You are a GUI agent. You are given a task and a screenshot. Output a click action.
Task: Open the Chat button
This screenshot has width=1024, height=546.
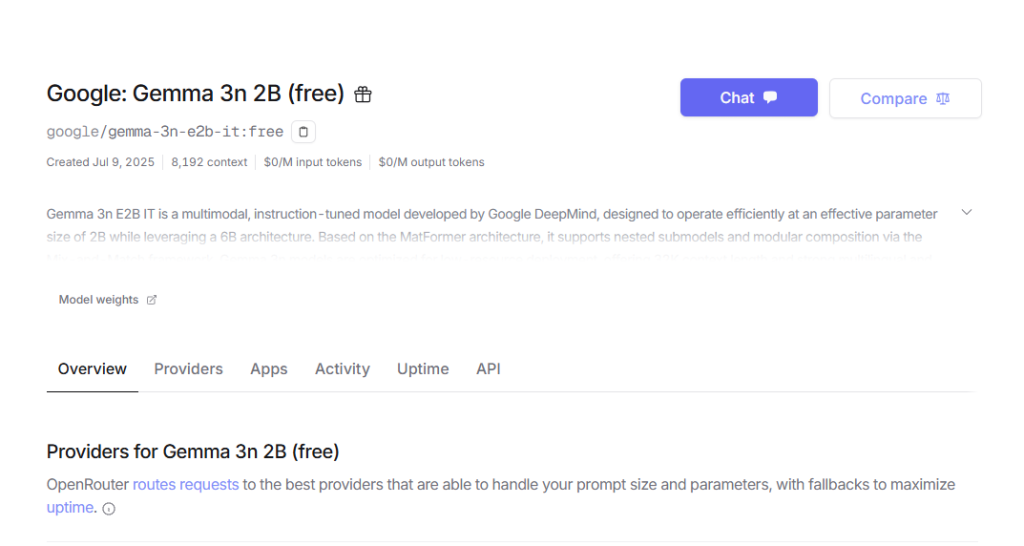[748, 97]
